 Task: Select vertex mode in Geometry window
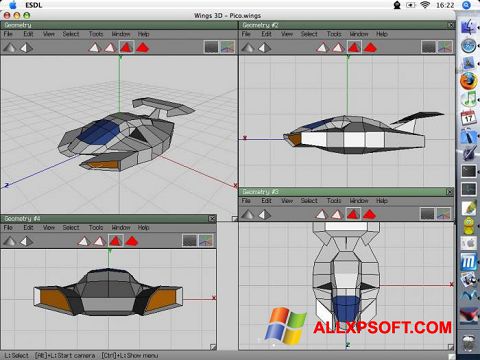(95, 47)
